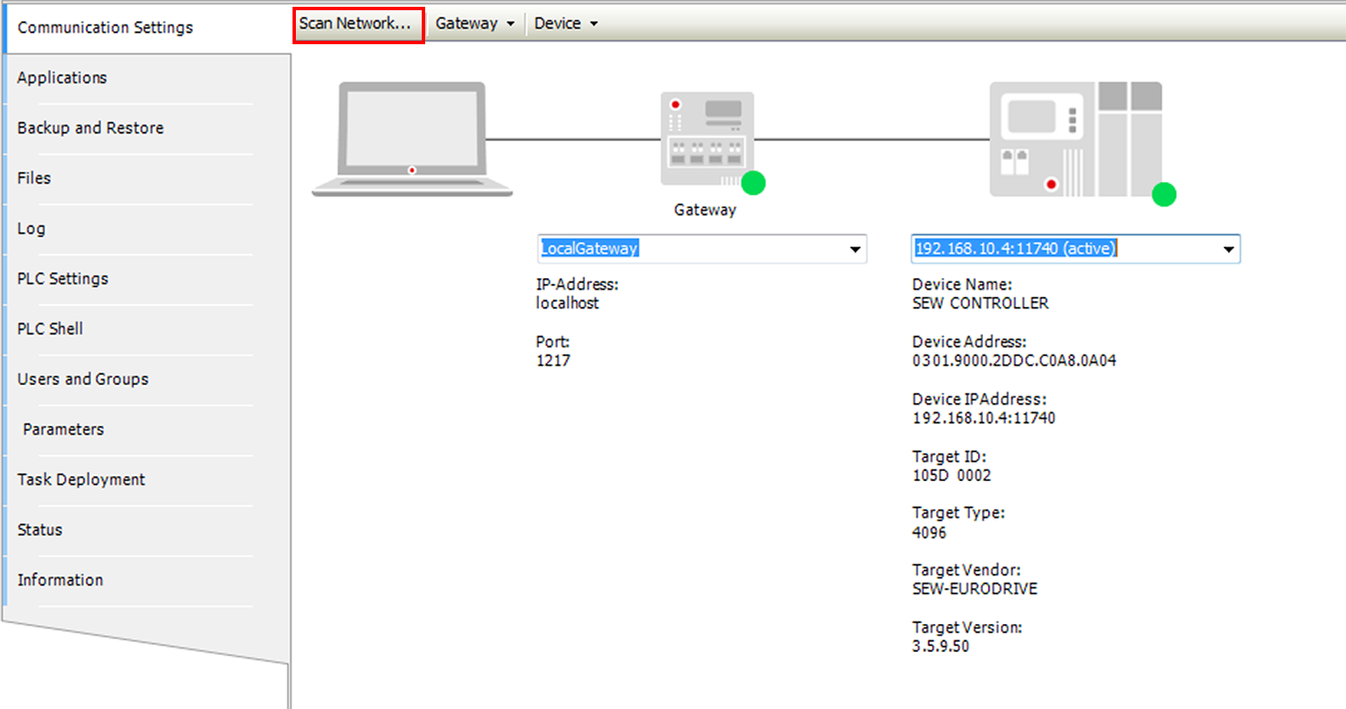Click inside the LocalGateway text field
Viewport: 1346px width, 709px height.
tap(690, 249)
